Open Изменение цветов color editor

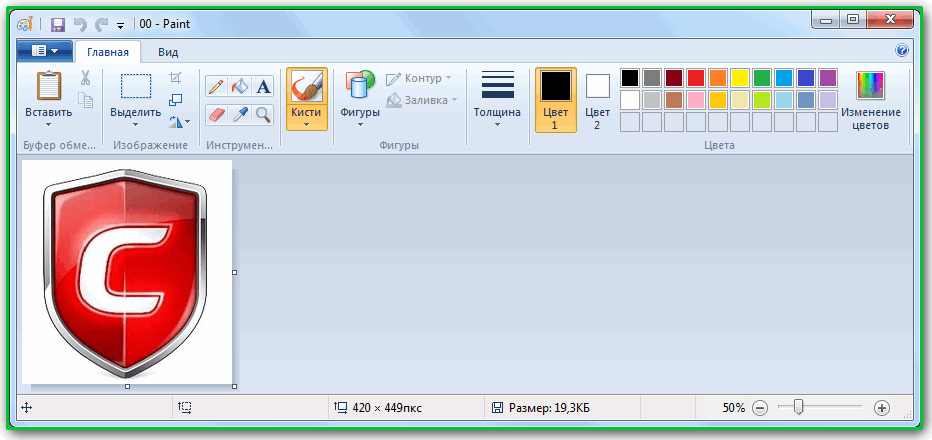(x=870, y=99)
